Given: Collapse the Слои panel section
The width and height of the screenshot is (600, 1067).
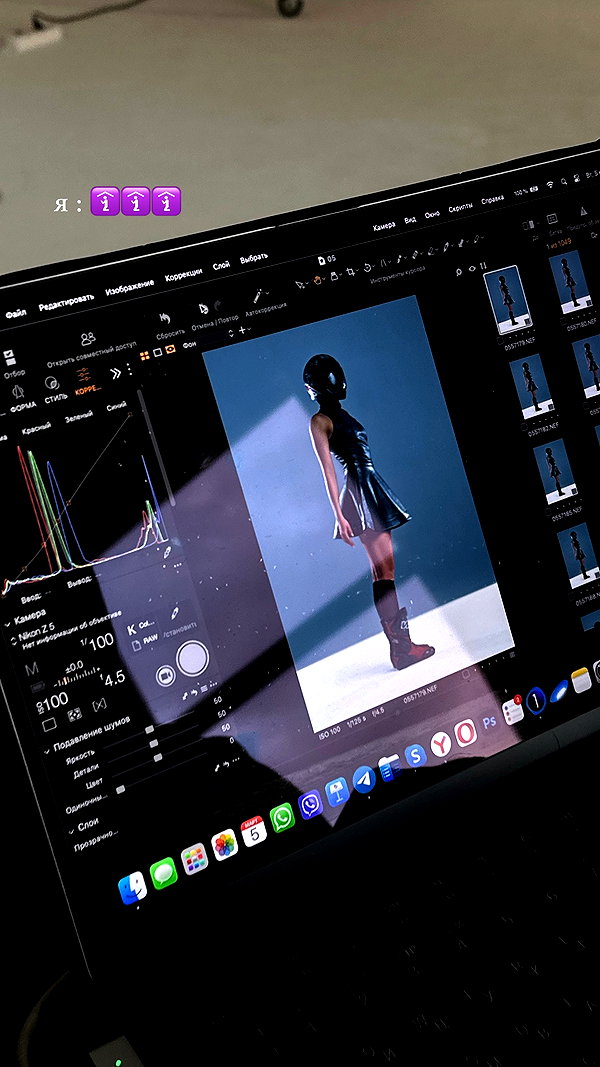Looking at the screenshot, I should click(x=71, y=831).
